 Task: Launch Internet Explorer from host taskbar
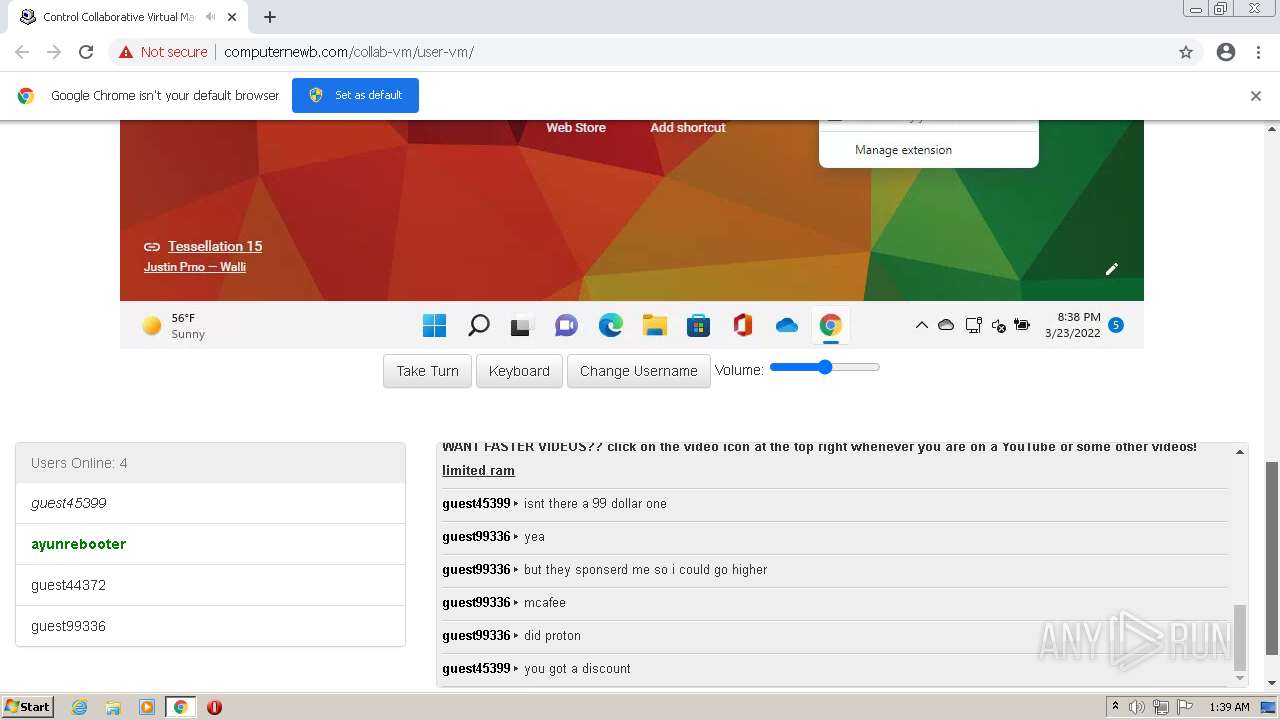point(80,707)
